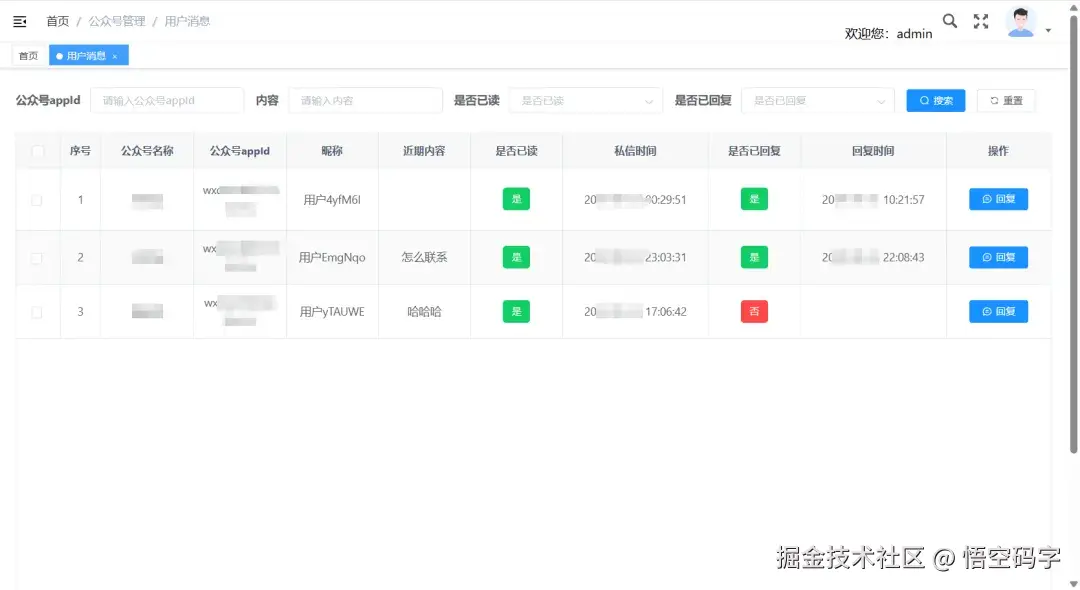Open the 是否已回复 dropdown
The image size is (1080, 590).
pos(818,100)
